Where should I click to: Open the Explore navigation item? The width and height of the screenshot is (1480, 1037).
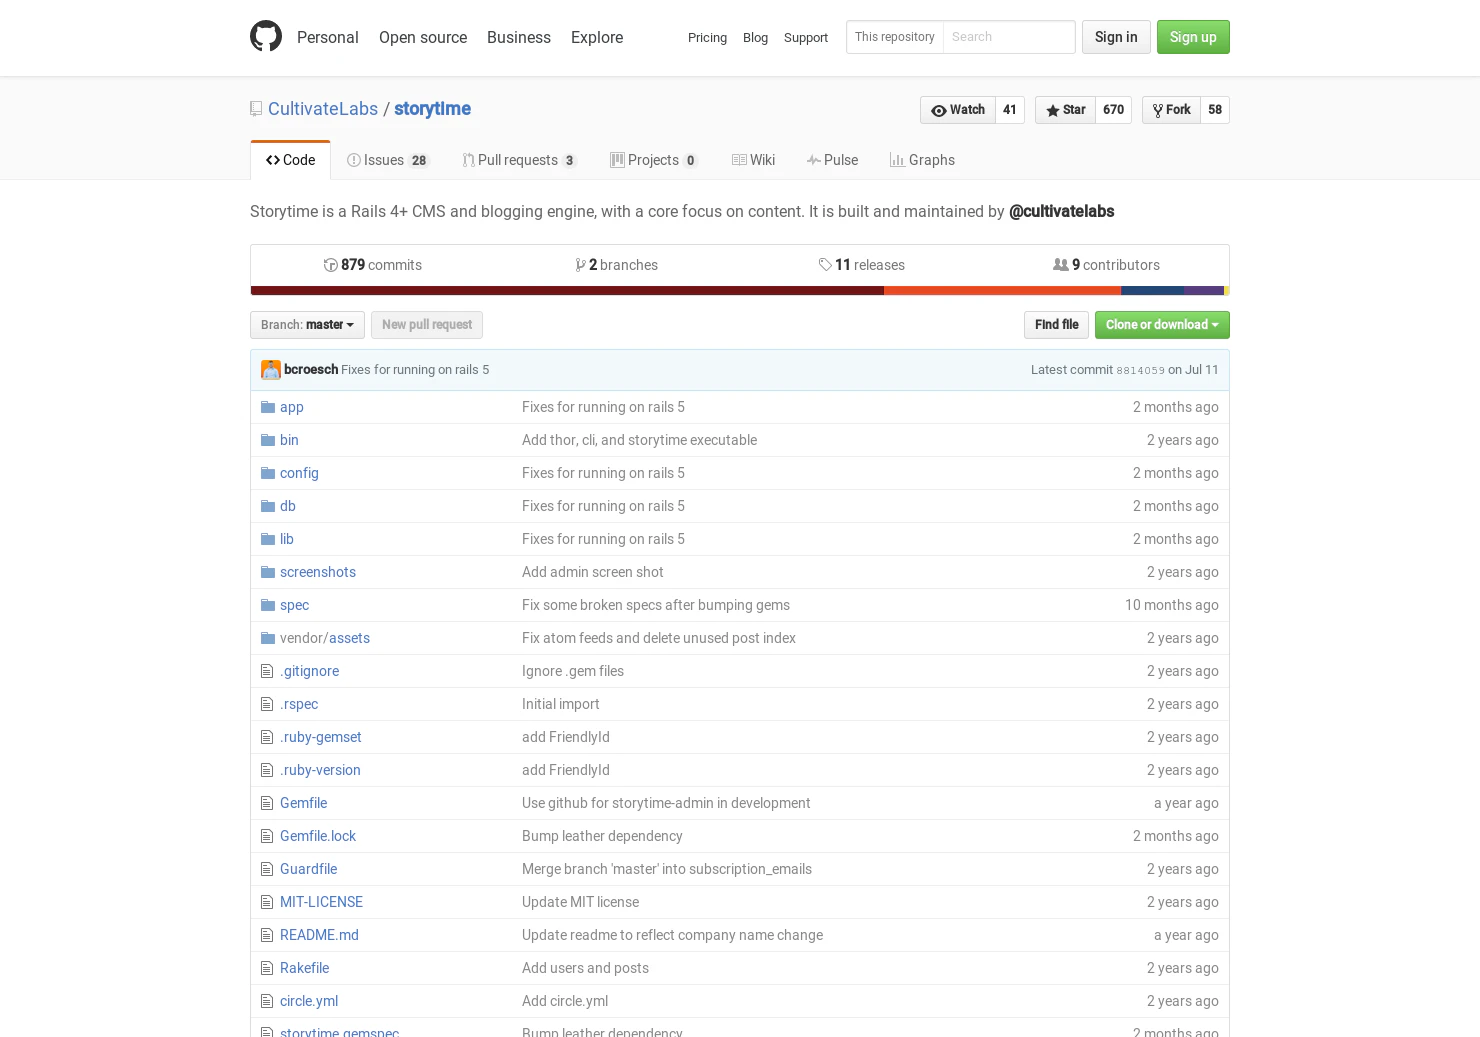597,37
